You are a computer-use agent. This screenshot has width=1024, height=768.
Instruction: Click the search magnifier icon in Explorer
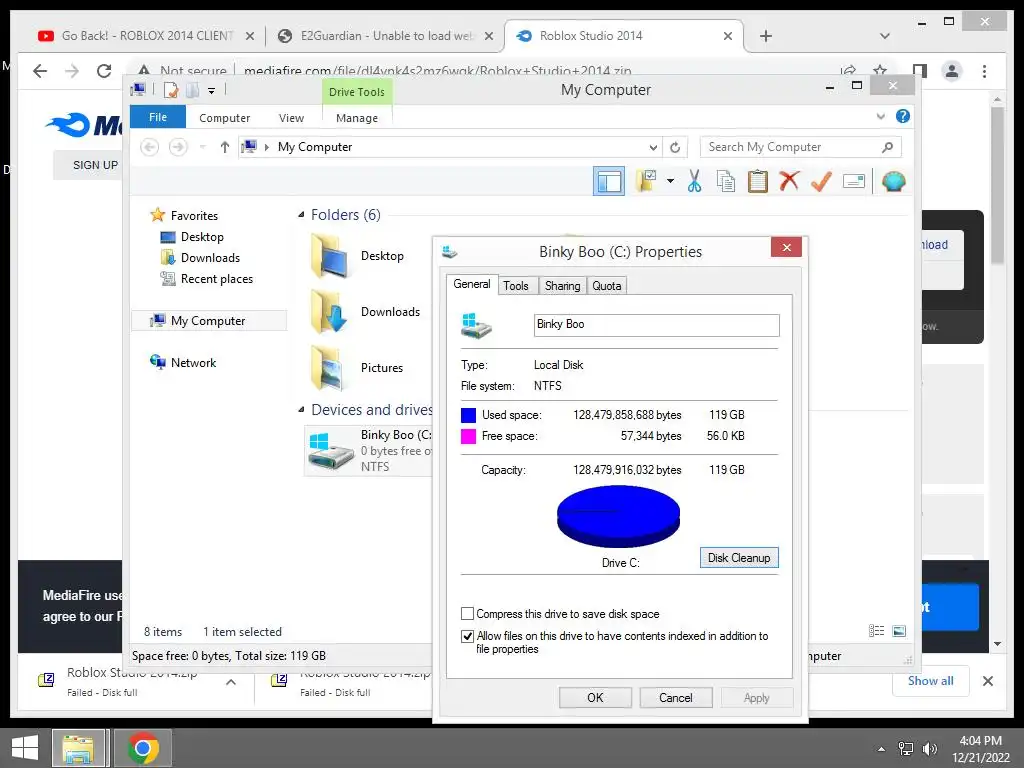click(x=887, y=147)
